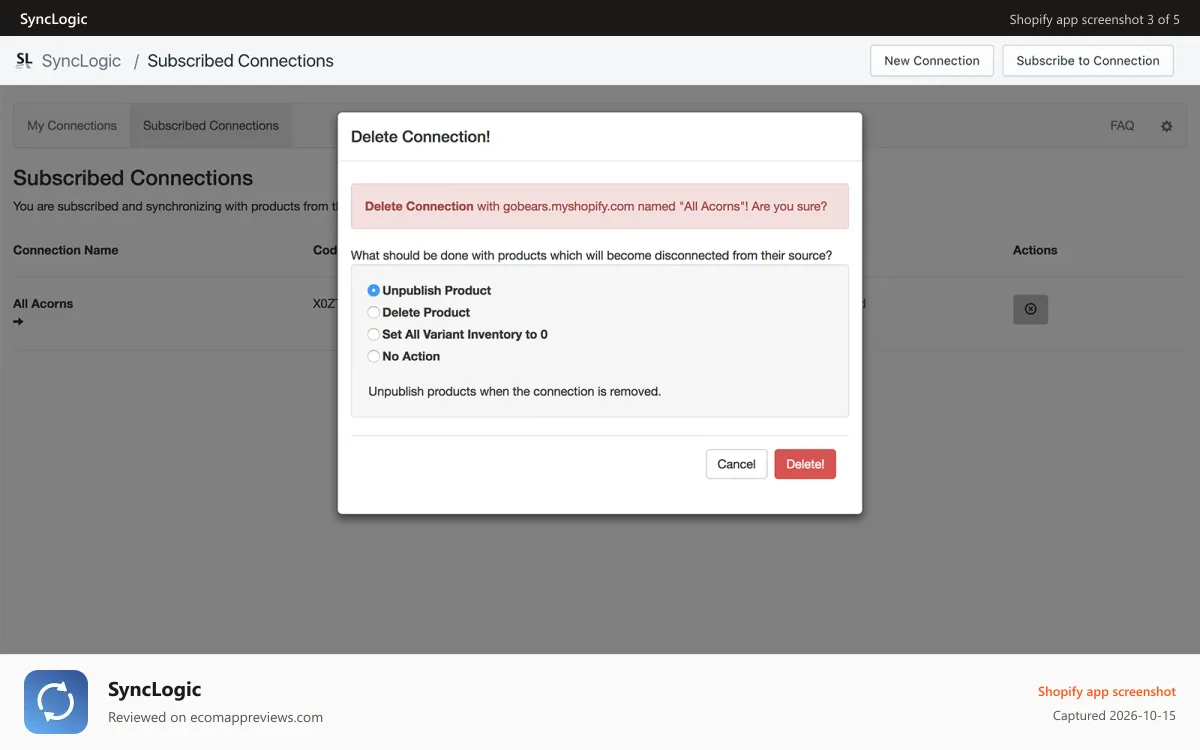Select the Unpublish Product radio option
This screenshot has height=750, width=1200.
point(374,290)
